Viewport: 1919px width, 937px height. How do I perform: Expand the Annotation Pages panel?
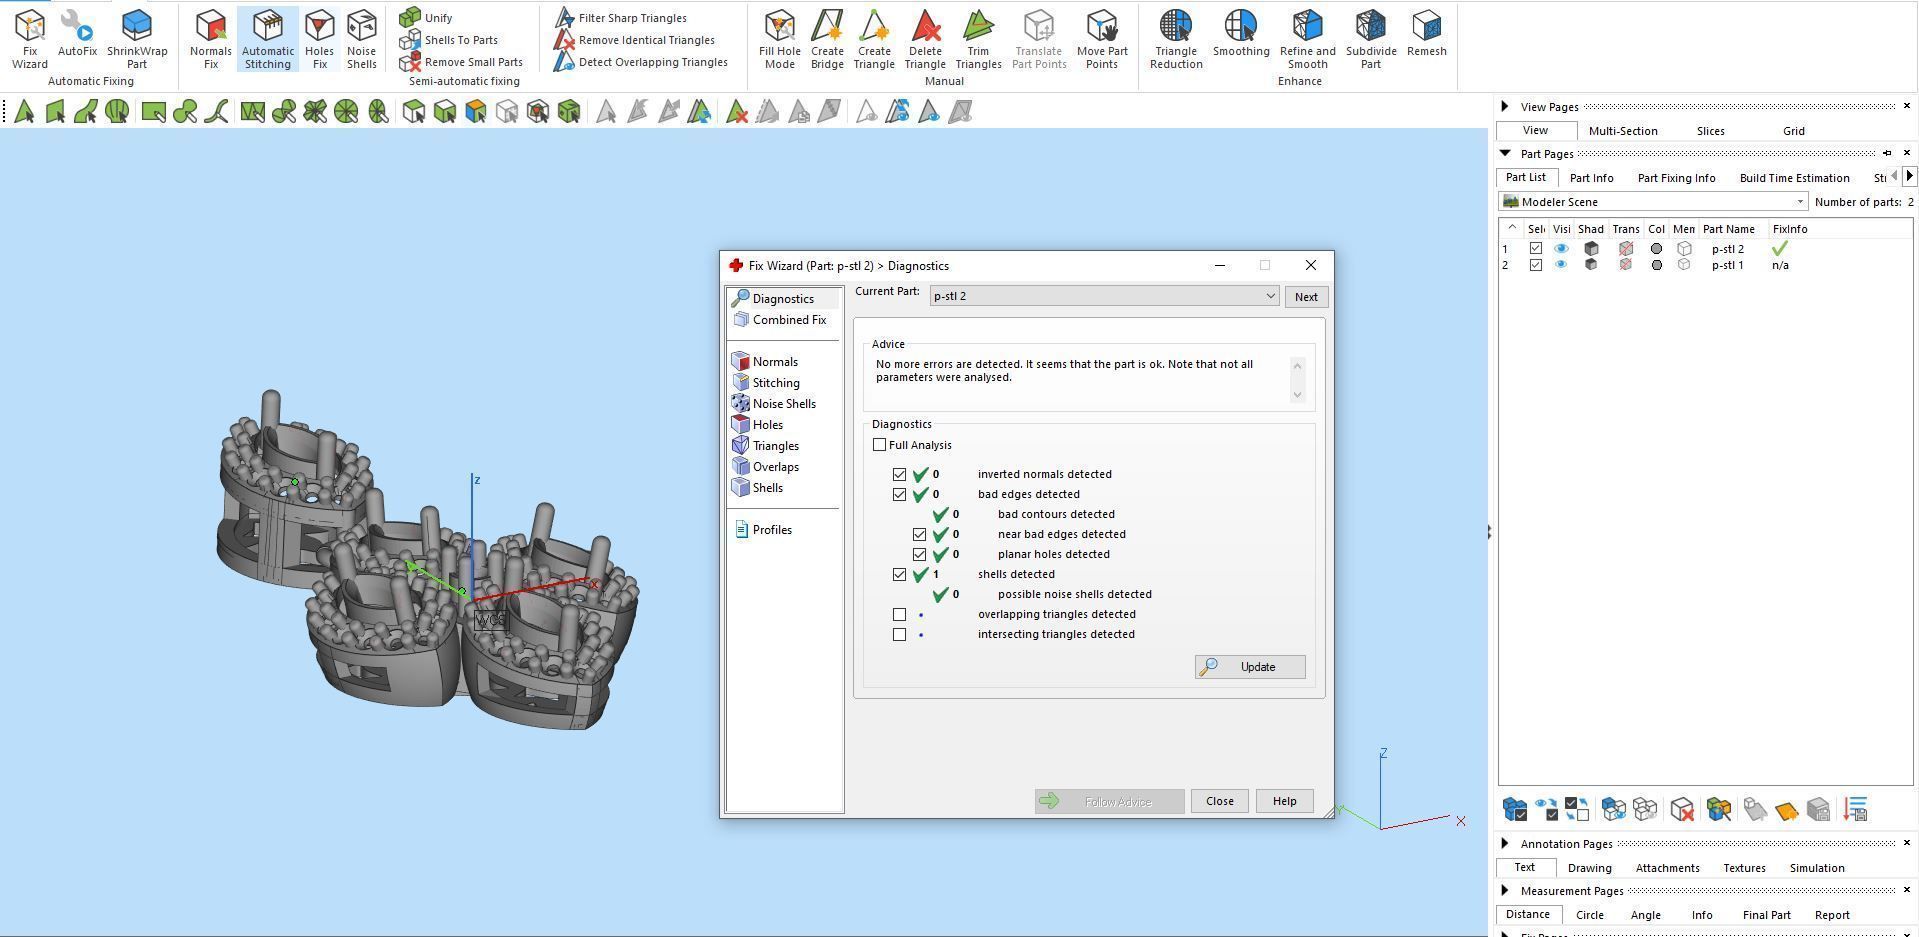tap(1505, 844)
